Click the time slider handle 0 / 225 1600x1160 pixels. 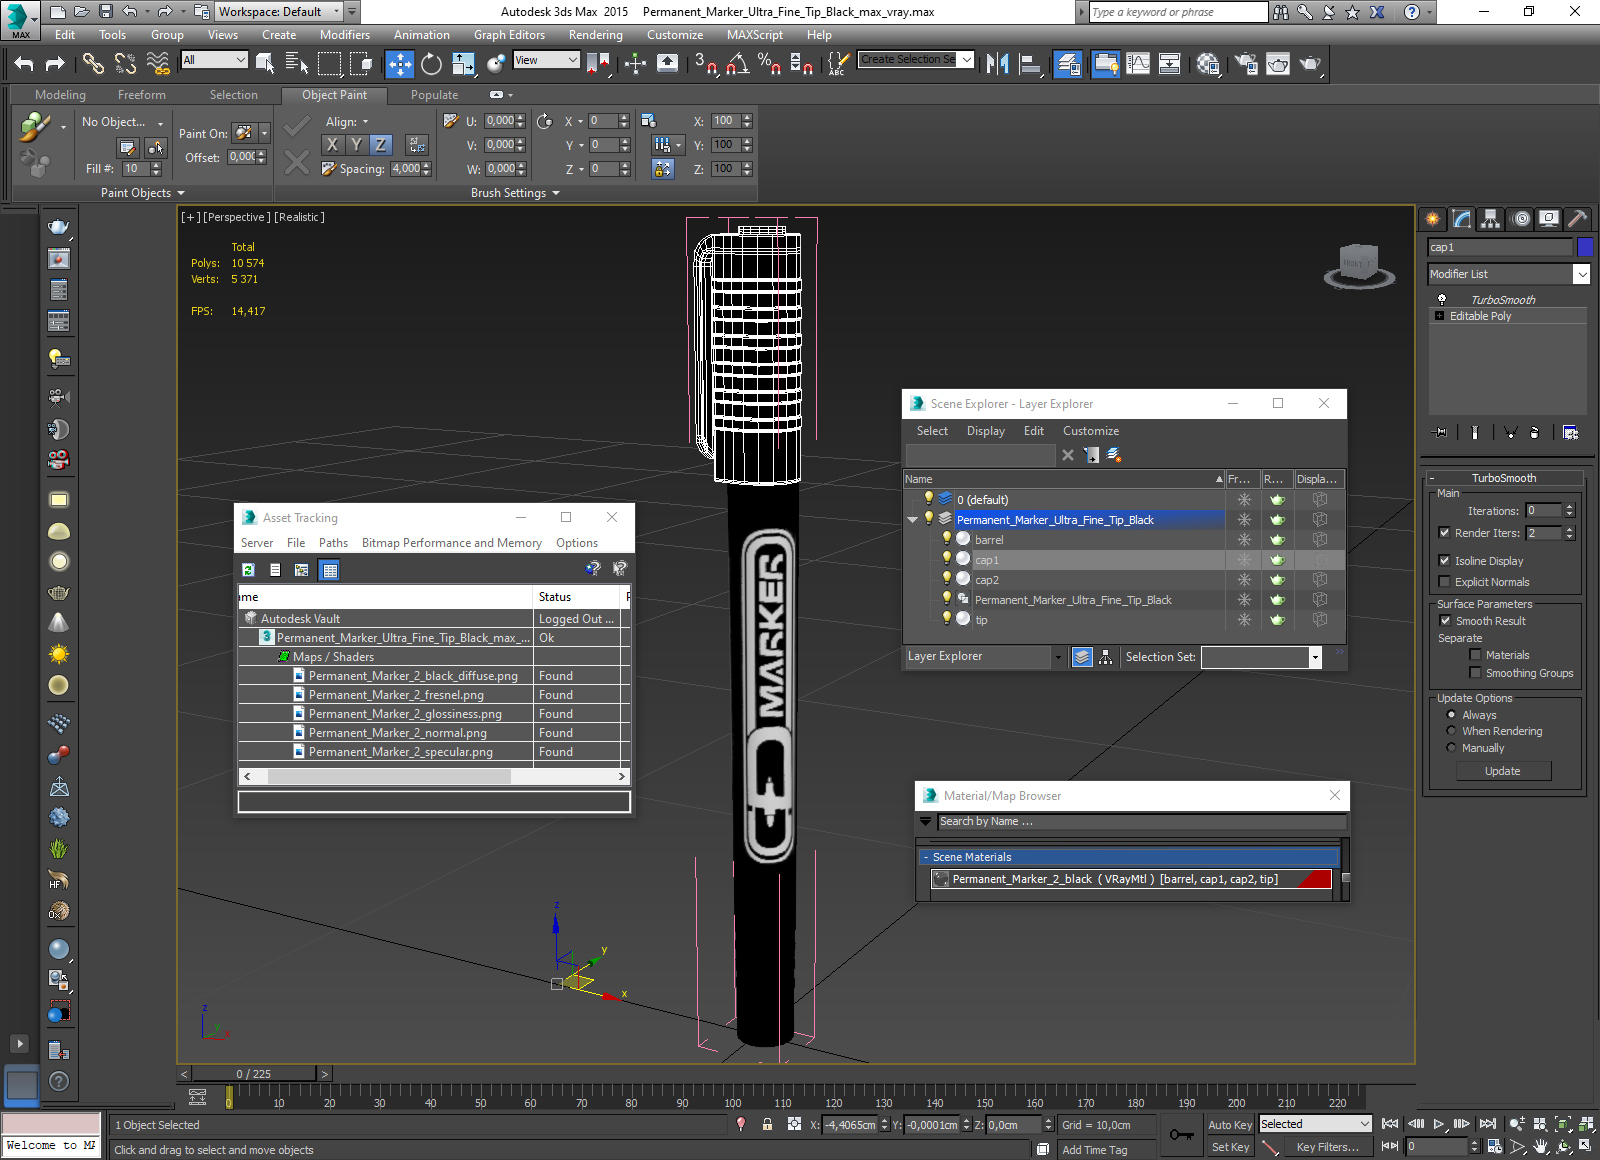pos(254,1074)
